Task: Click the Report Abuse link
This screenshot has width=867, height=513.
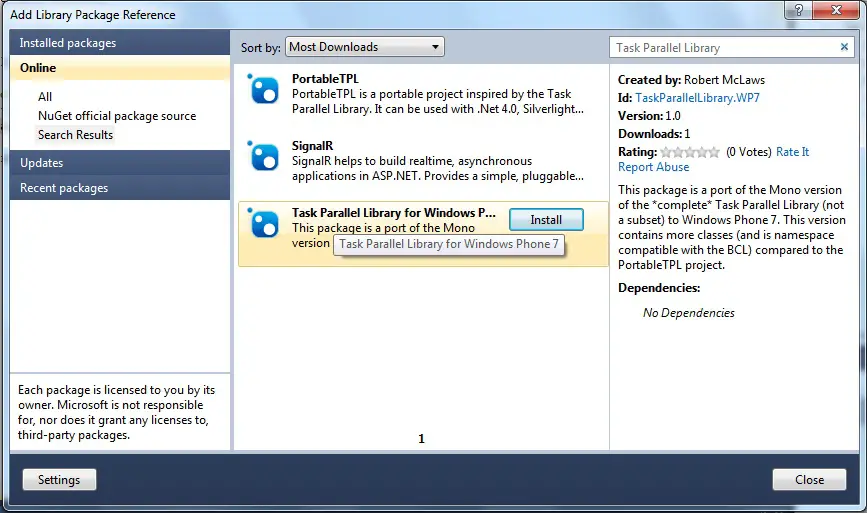Action: click(654, 167)
